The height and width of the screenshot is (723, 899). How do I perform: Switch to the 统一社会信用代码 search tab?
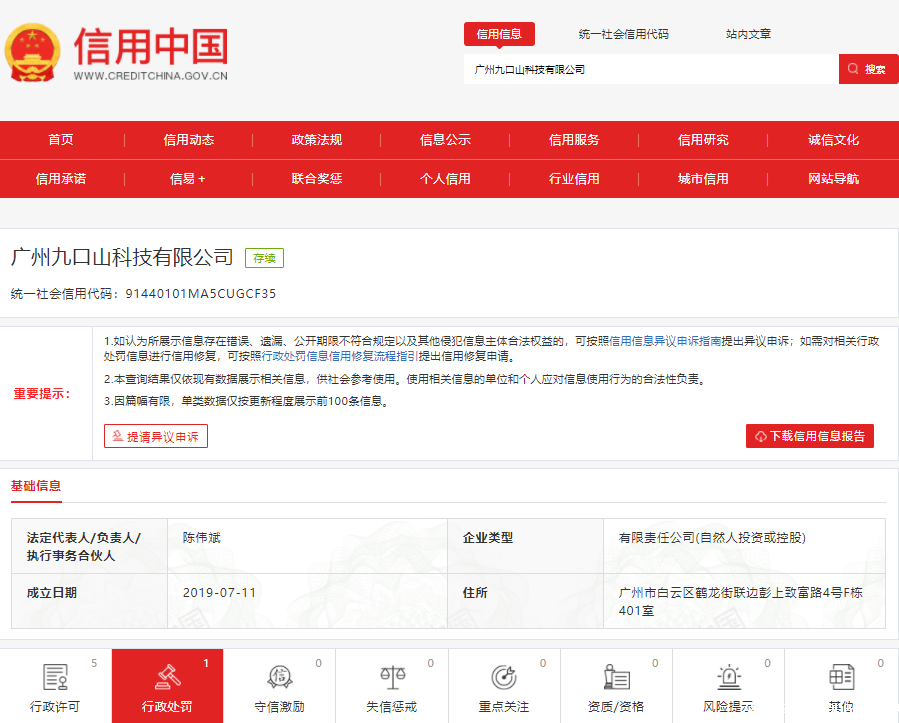[x=622, y=33]
